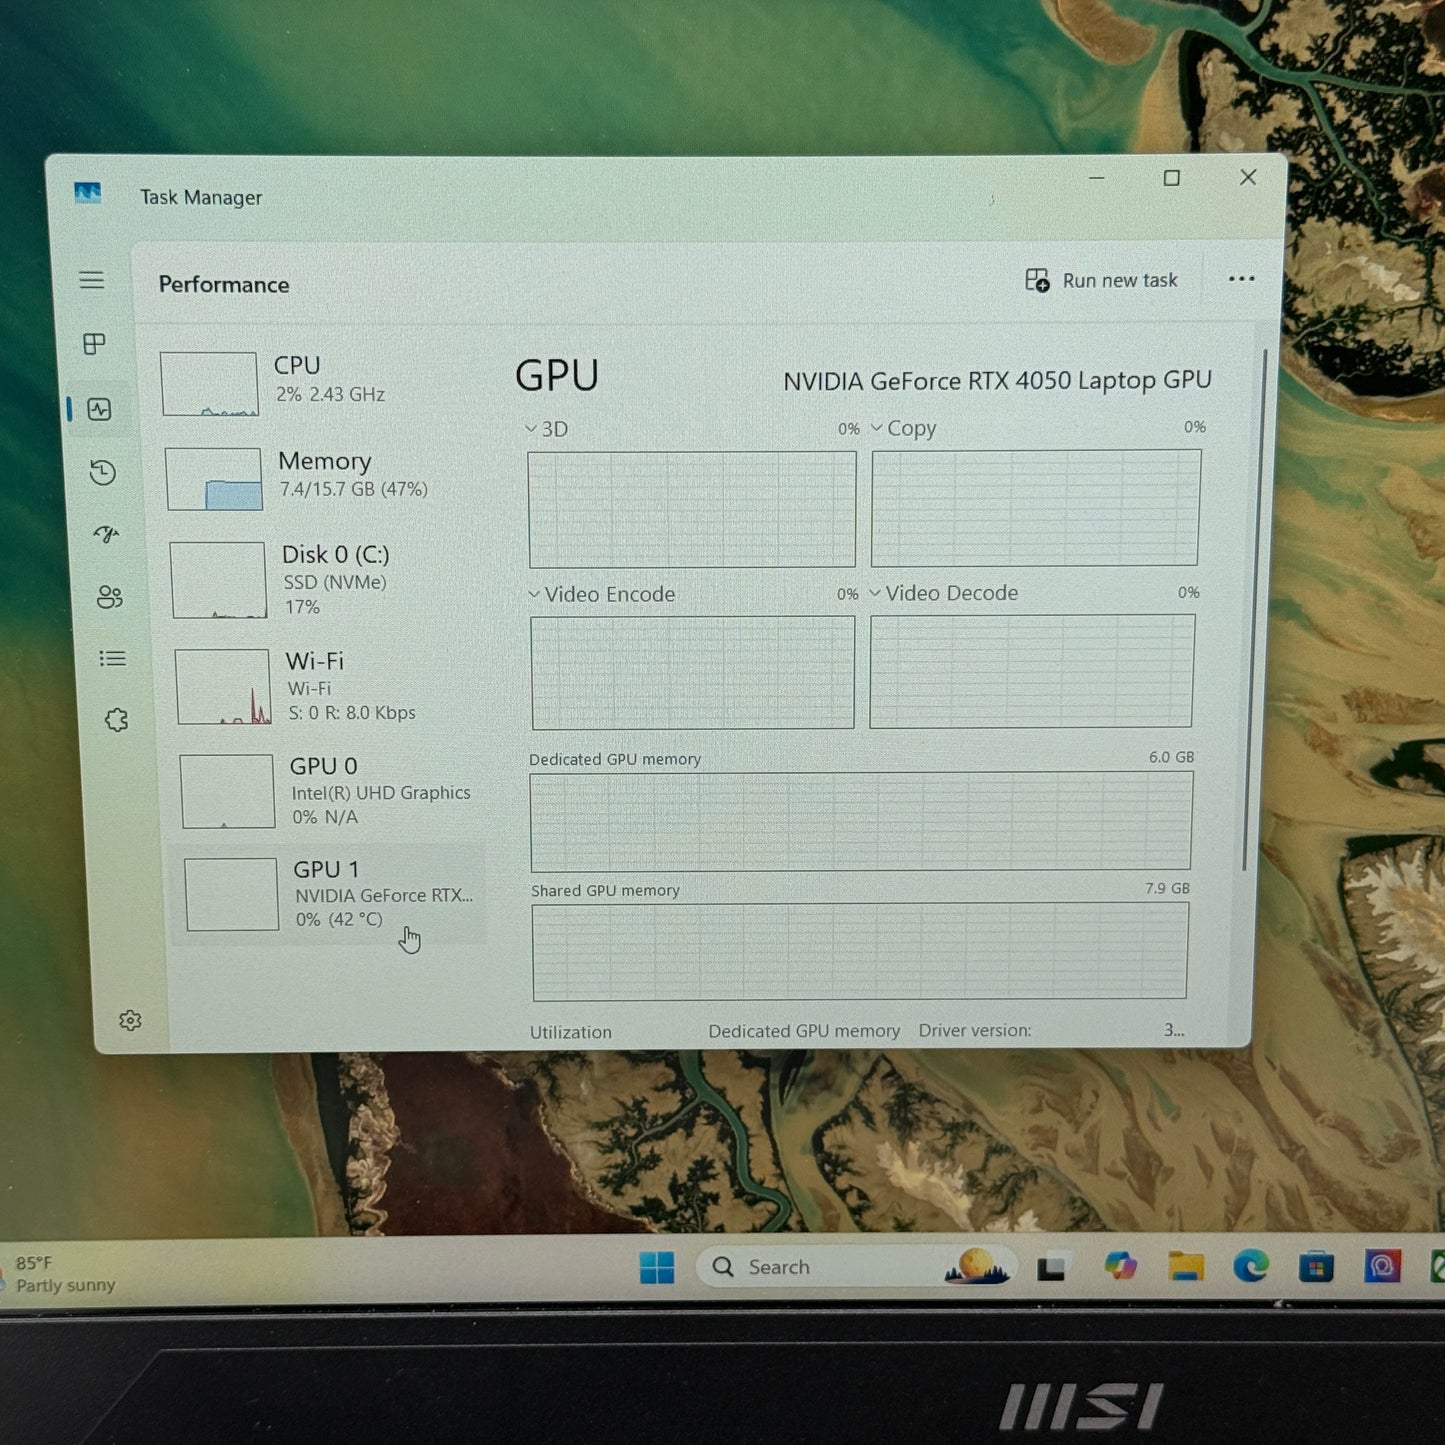This screenshot has width=1445, height=1445.
Task: Click the Task Manager app icon in title bar
Action: [x=88, y=192]
